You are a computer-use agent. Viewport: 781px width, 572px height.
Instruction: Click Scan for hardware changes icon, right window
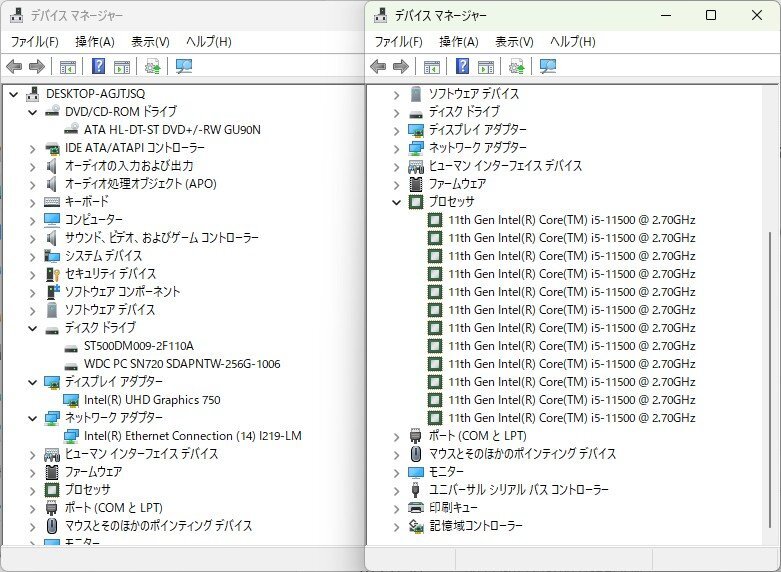pos(548,66)
